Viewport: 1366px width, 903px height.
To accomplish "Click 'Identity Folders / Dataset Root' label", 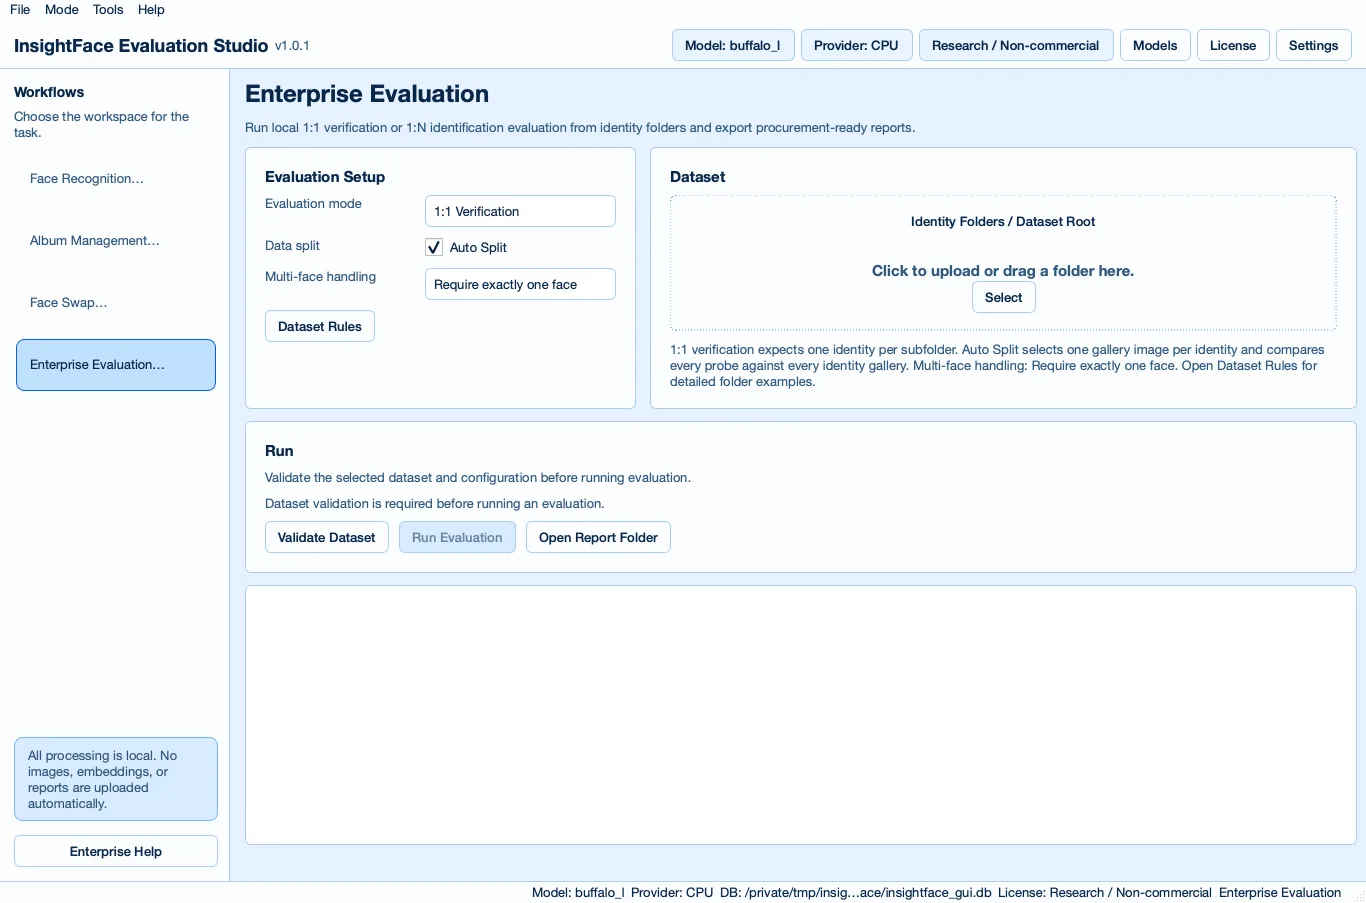I will pyautogui.click(x=1003, y=222).
